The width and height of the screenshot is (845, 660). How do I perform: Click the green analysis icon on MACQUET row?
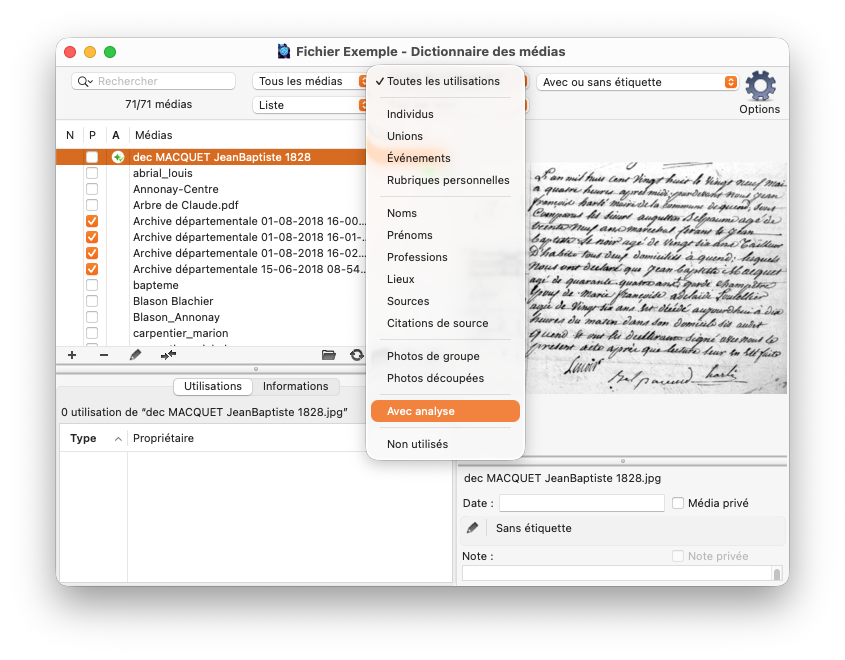(x=118, y=157)
